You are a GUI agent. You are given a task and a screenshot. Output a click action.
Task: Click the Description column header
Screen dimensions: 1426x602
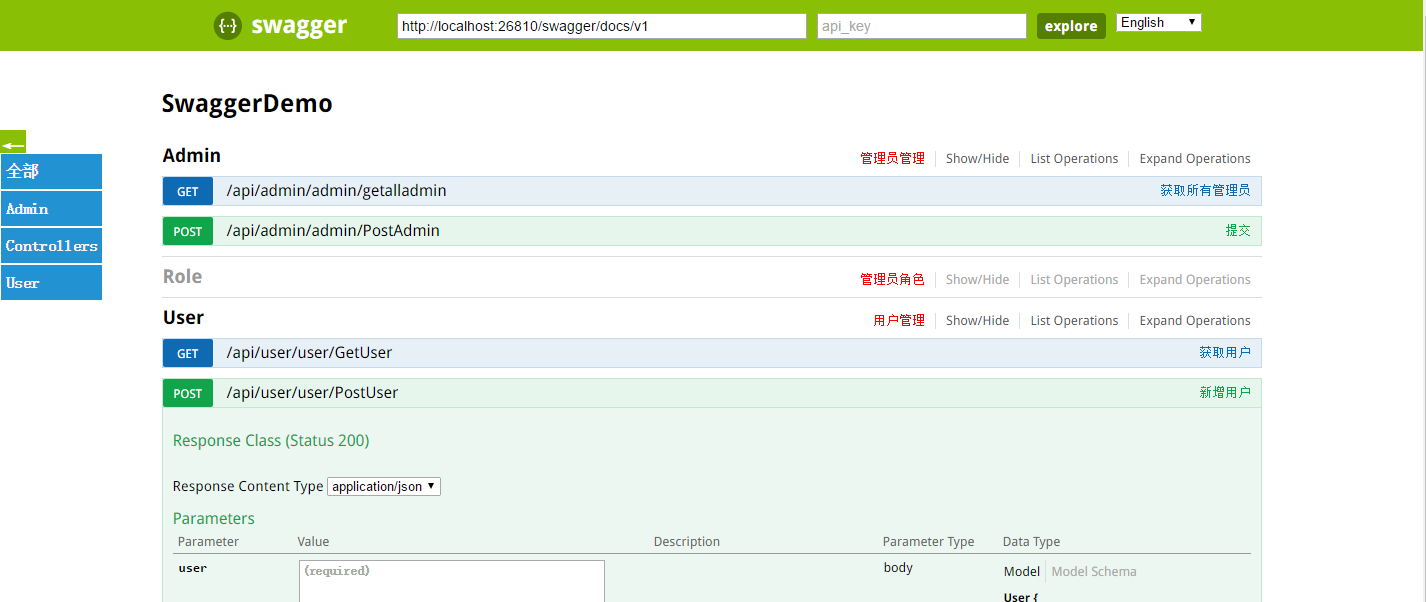pyautogui.click(x=687, y=542)
